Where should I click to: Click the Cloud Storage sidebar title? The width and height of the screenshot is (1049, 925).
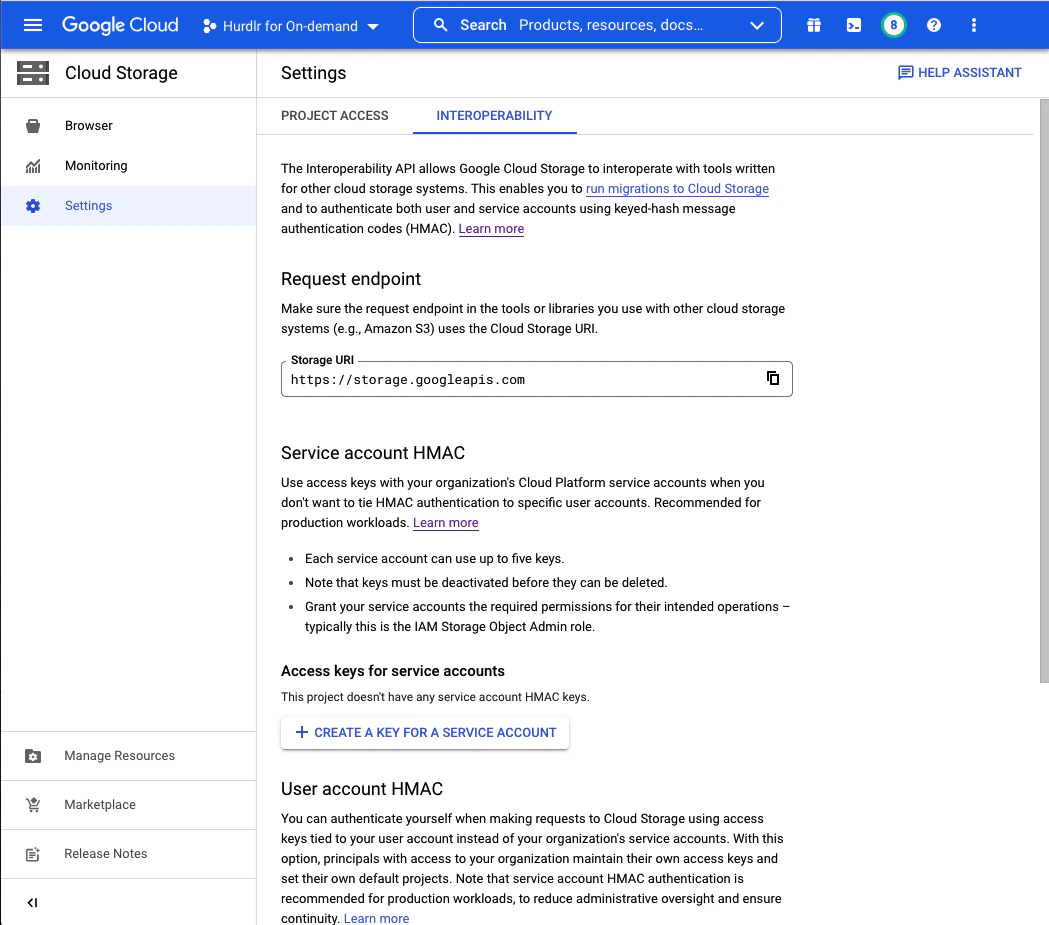(x=121, y=73)
